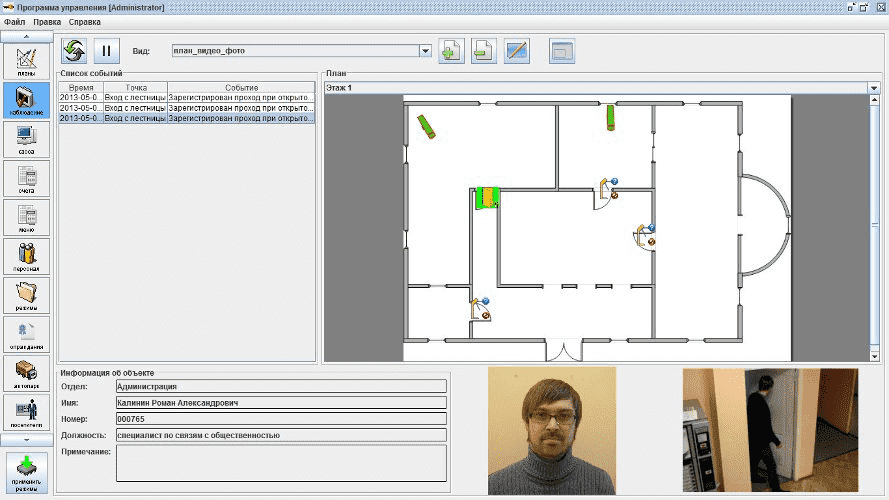Click the employee portrait photo
Image resolution: width=889 pixels, height=500 pixels.
click(552, 430)
